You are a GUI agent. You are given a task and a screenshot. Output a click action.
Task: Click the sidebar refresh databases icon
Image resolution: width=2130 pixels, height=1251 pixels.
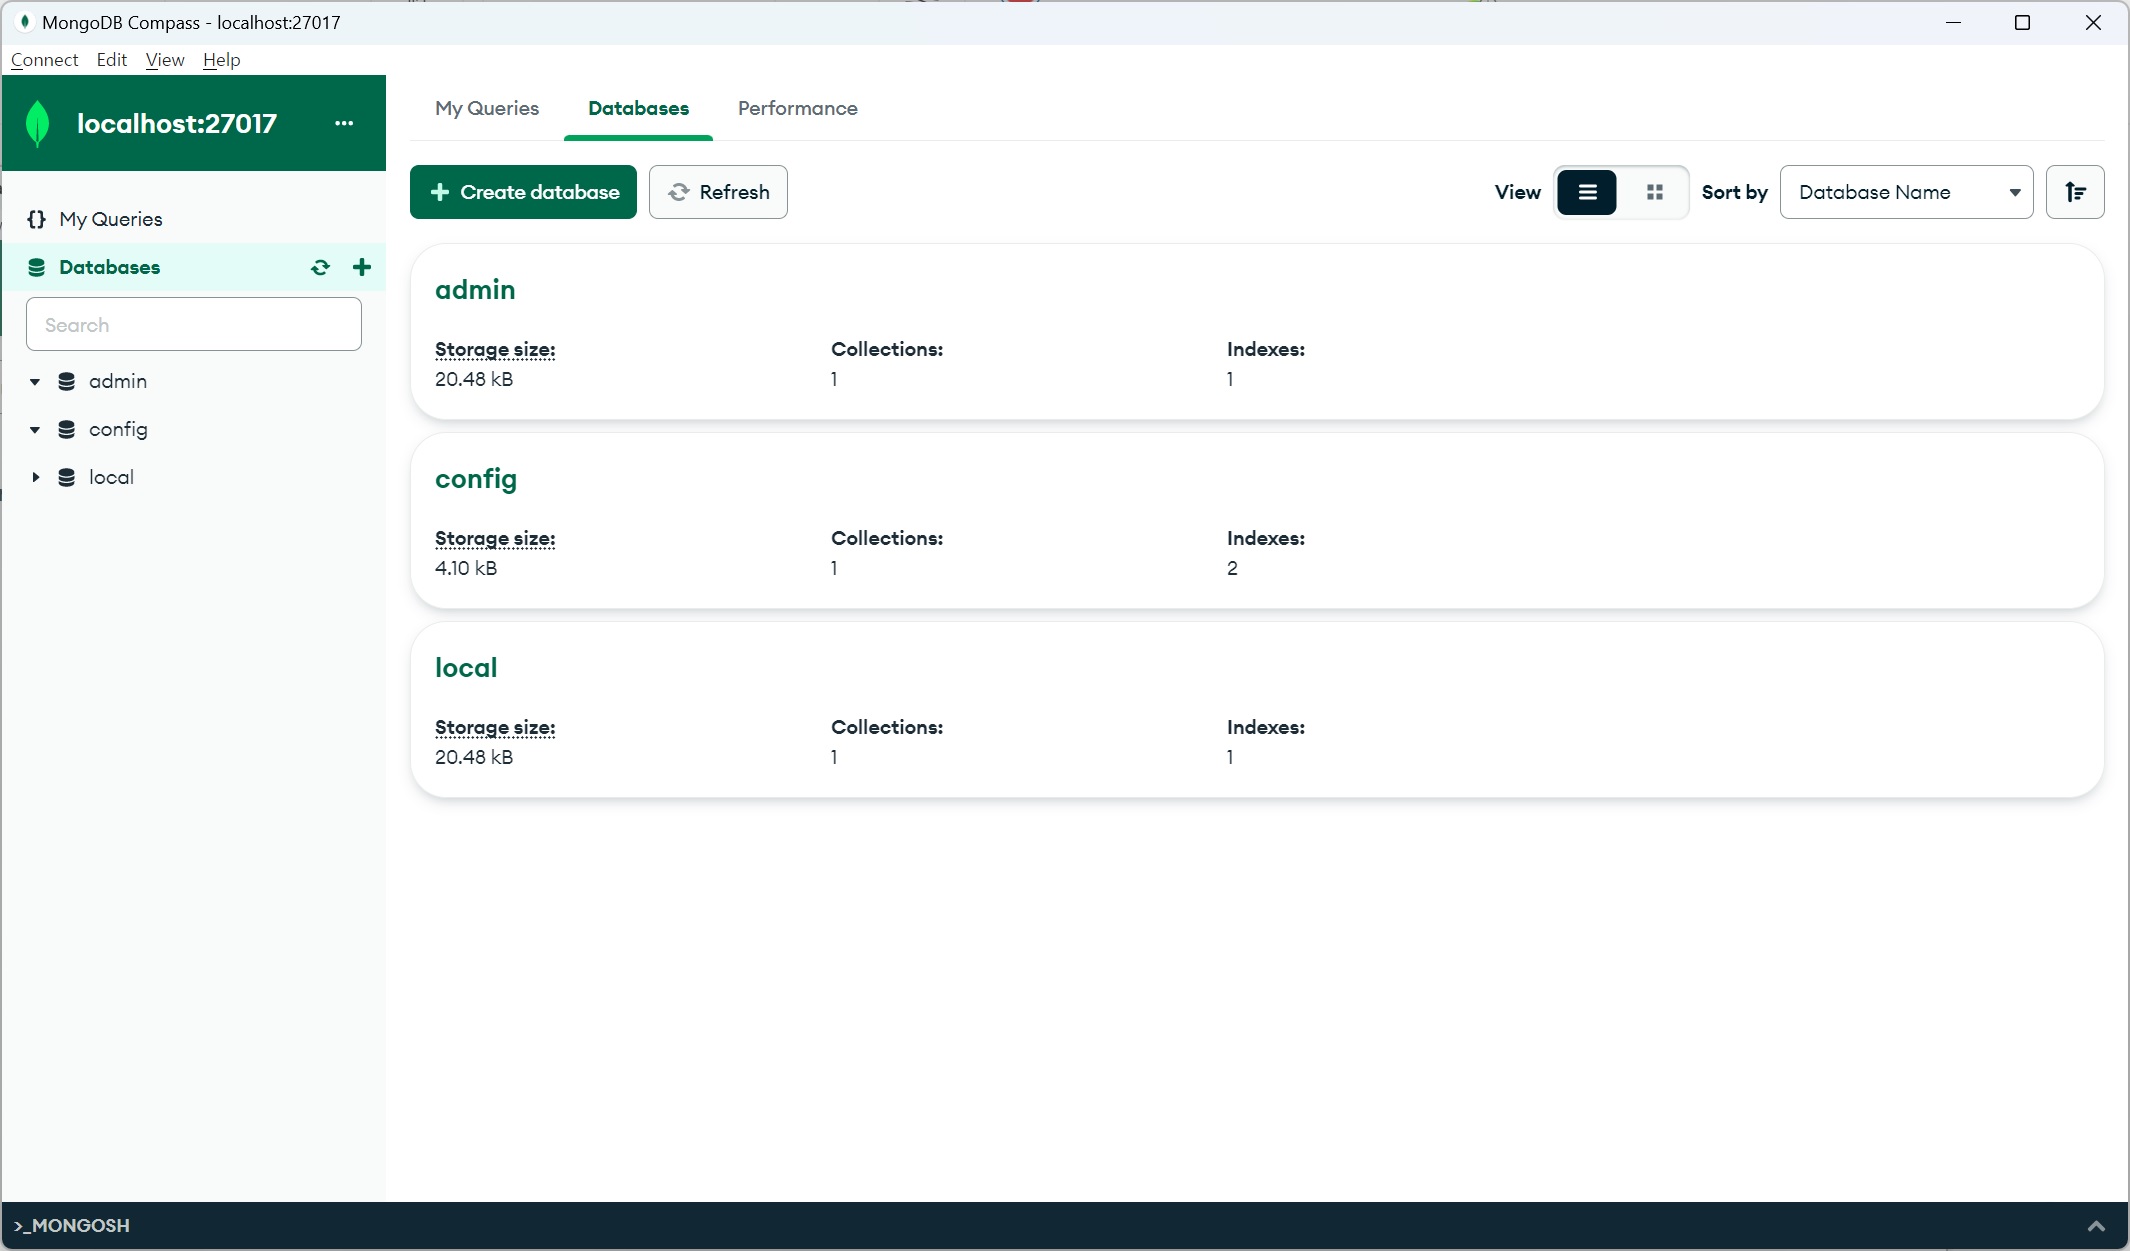[x=320, y=267]
